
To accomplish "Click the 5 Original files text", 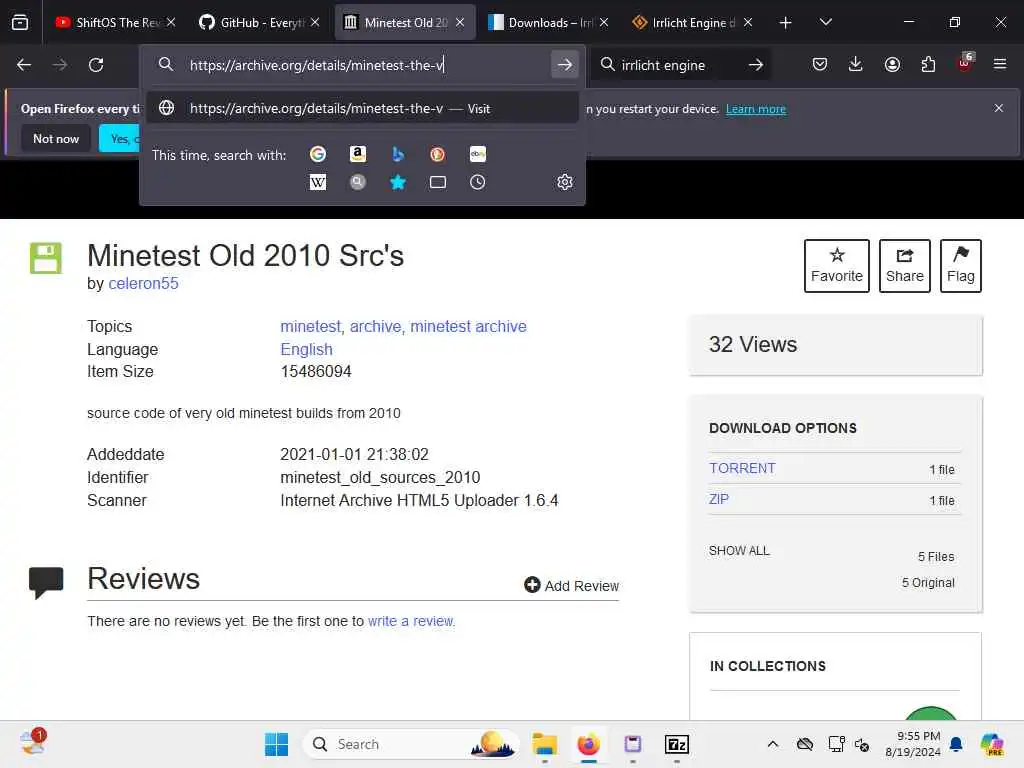I will [928, 583].
